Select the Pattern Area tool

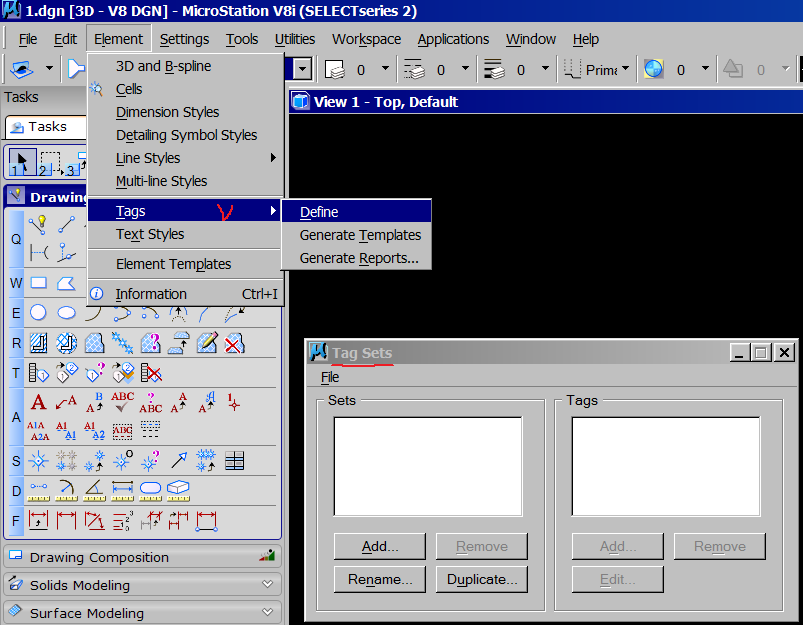pyautogui.click(x=94, y=343)
